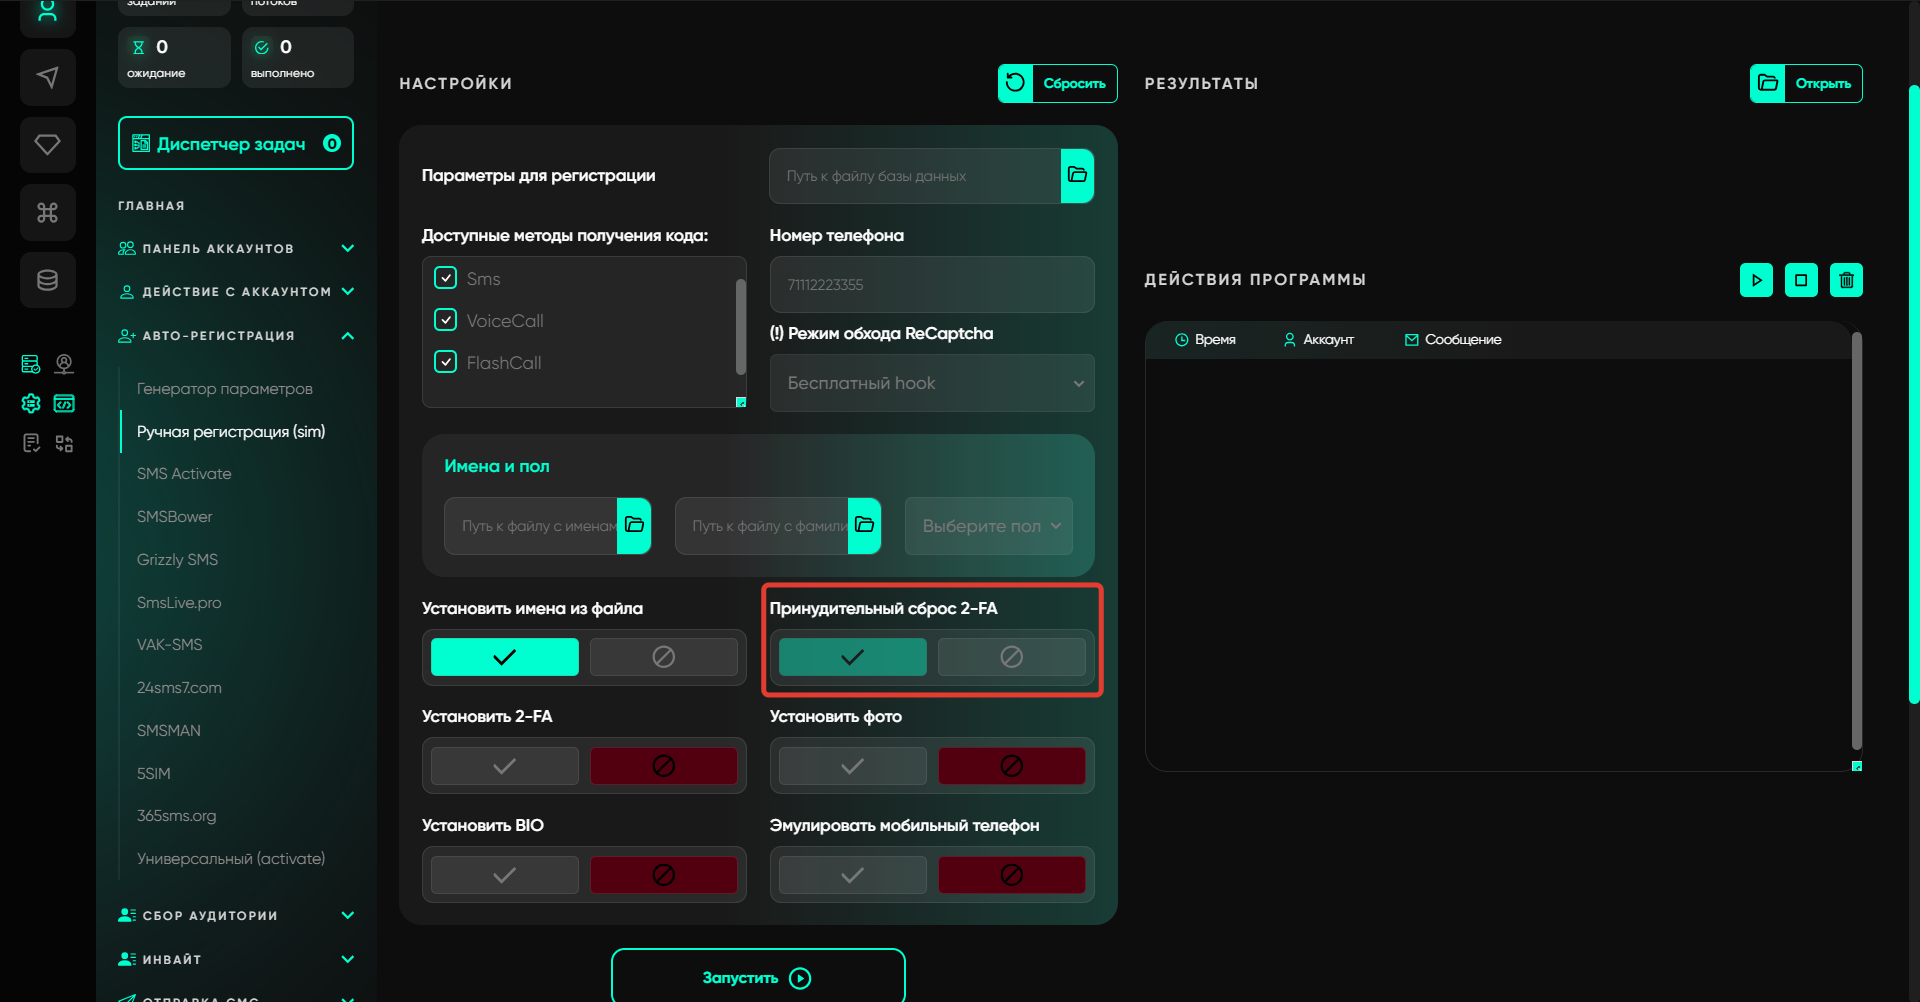Screen dimensions: 1920x1002
Task: Click the paper plane icon in left sidebar
Action: pos(47,77)
